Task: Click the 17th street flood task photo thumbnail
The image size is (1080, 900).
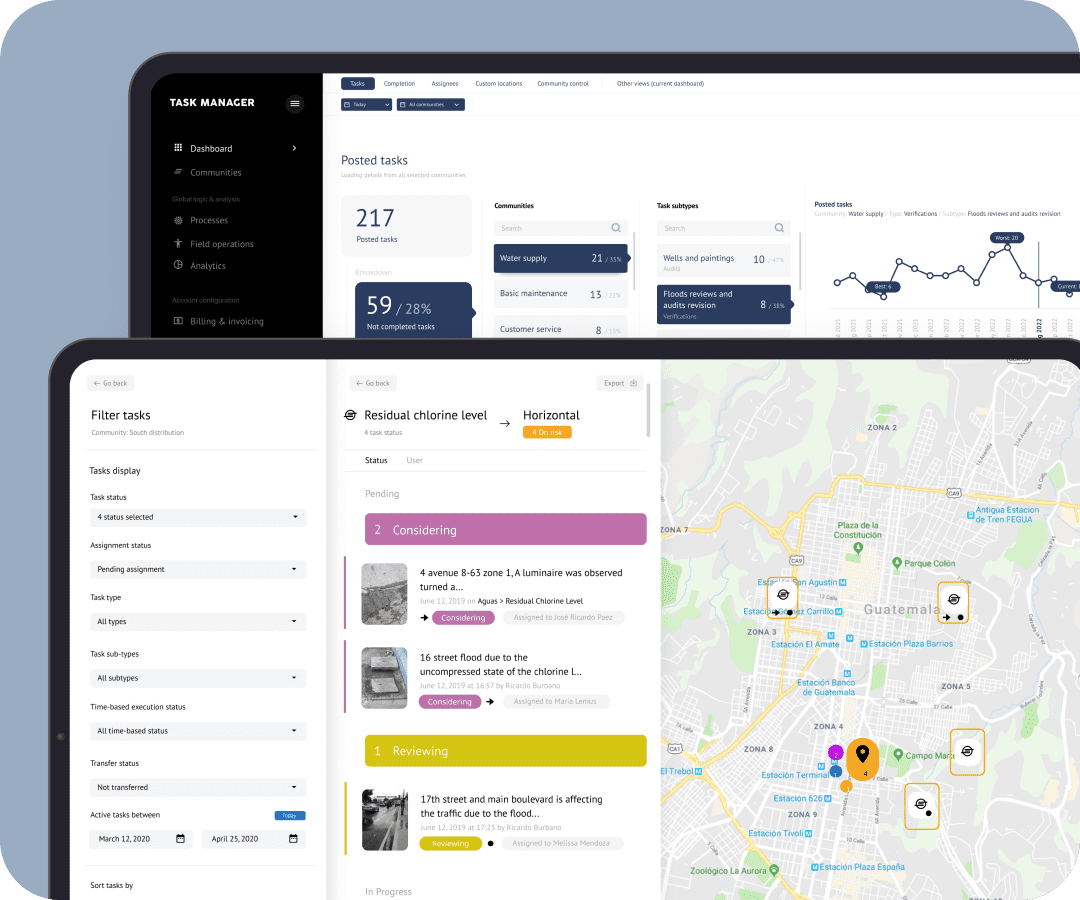Action: pos(384,819)
